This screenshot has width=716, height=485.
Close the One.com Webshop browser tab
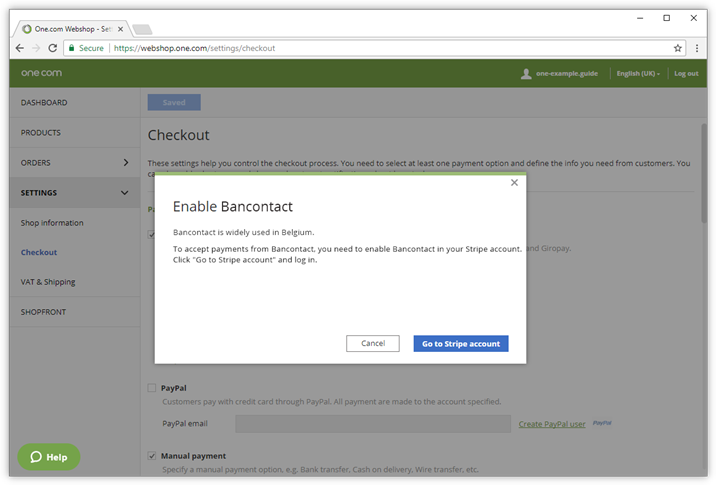(121, 29)
